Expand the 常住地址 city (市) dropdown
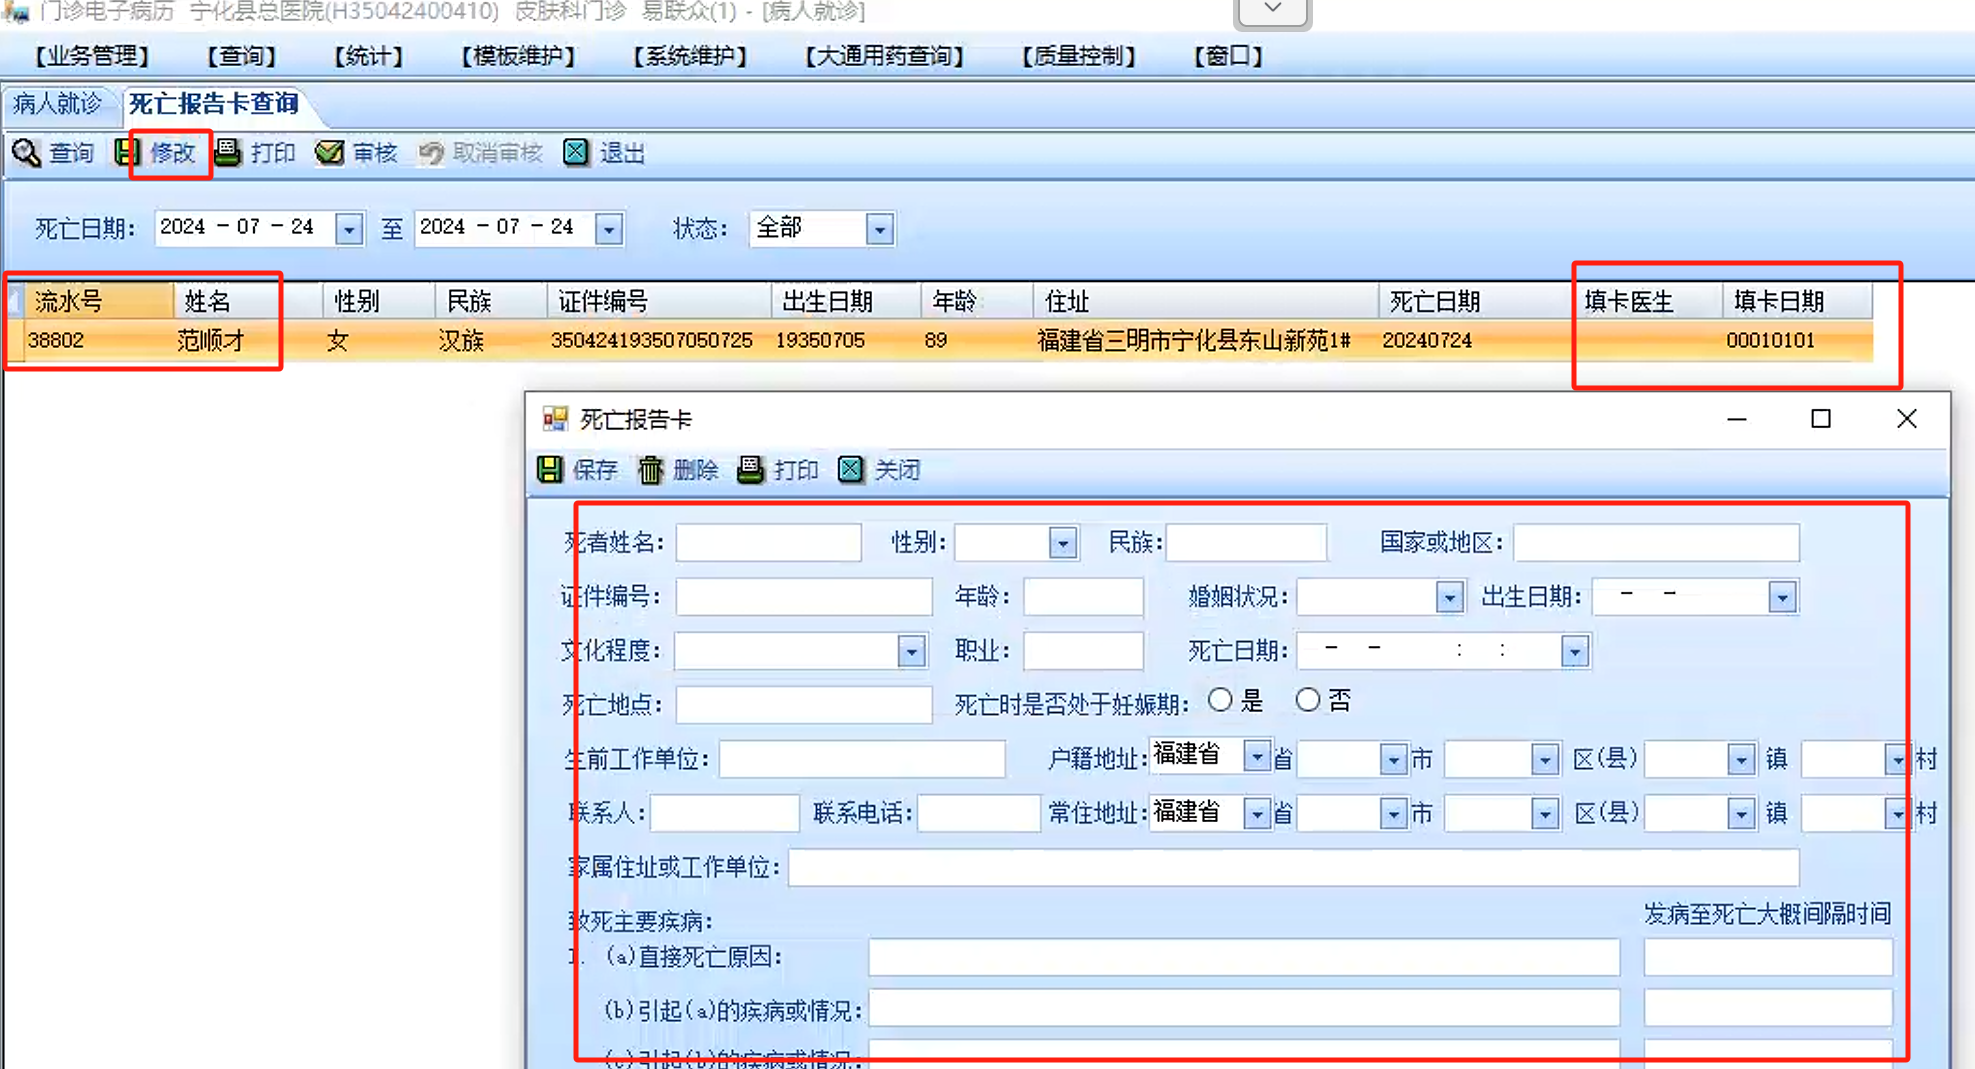1975x1069 pixels. (1393, 814)
